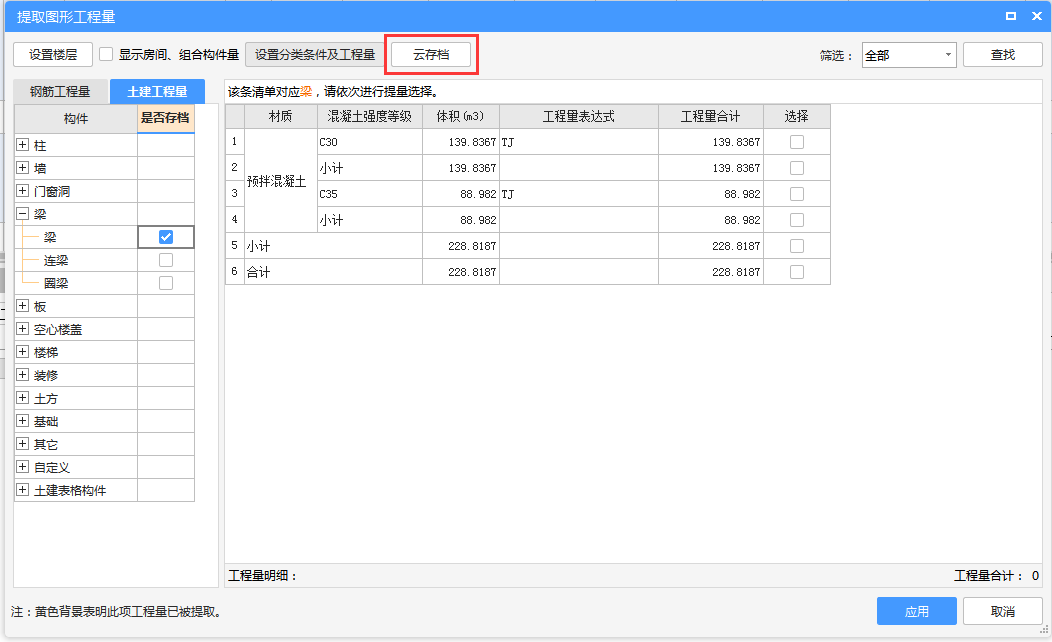Expand the 基础 tree node

(23, 421)
